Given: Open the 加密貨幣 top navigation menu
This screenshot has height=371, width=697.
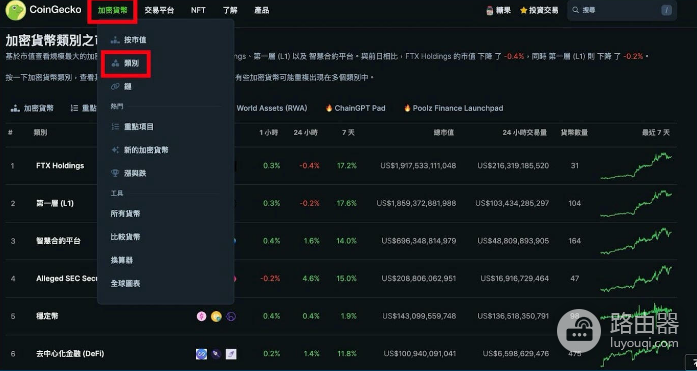Looking at the screenshot, I should click(x=112, y=10).
